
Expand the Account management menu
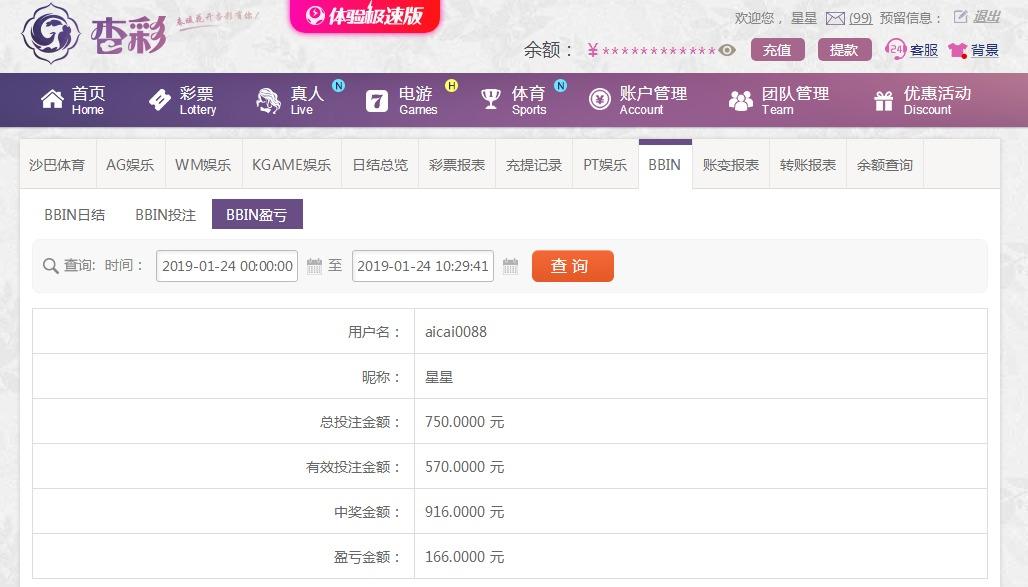coord(638,100)
